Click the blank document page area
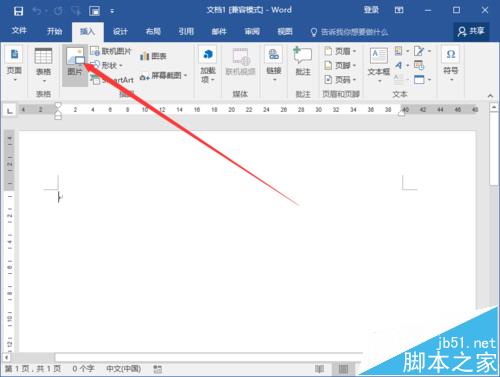This screenshot has height=377, width=500. pyautogui.click(x=247, y=242)
